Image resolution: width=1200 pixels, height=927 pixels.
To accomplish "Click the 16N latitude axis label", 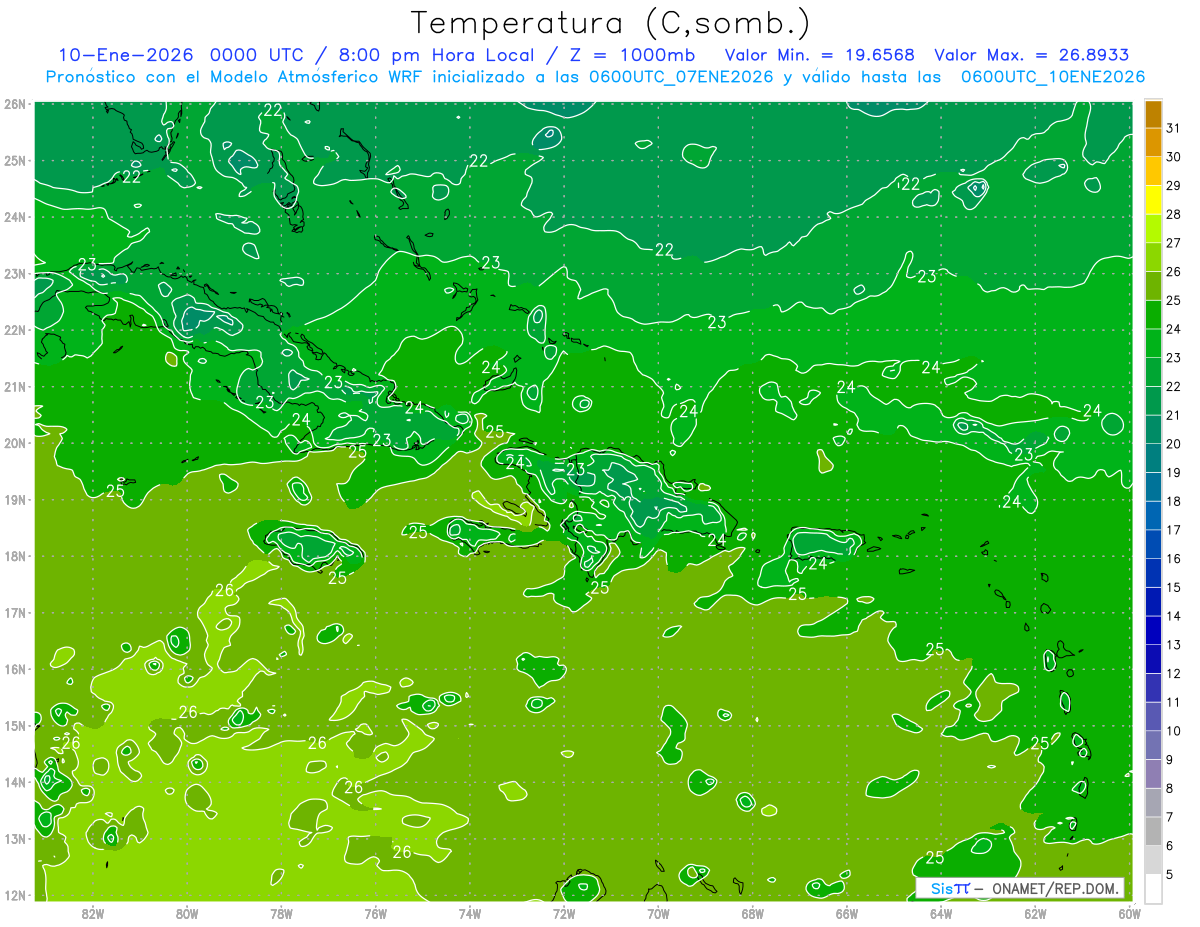I will 14,669.
